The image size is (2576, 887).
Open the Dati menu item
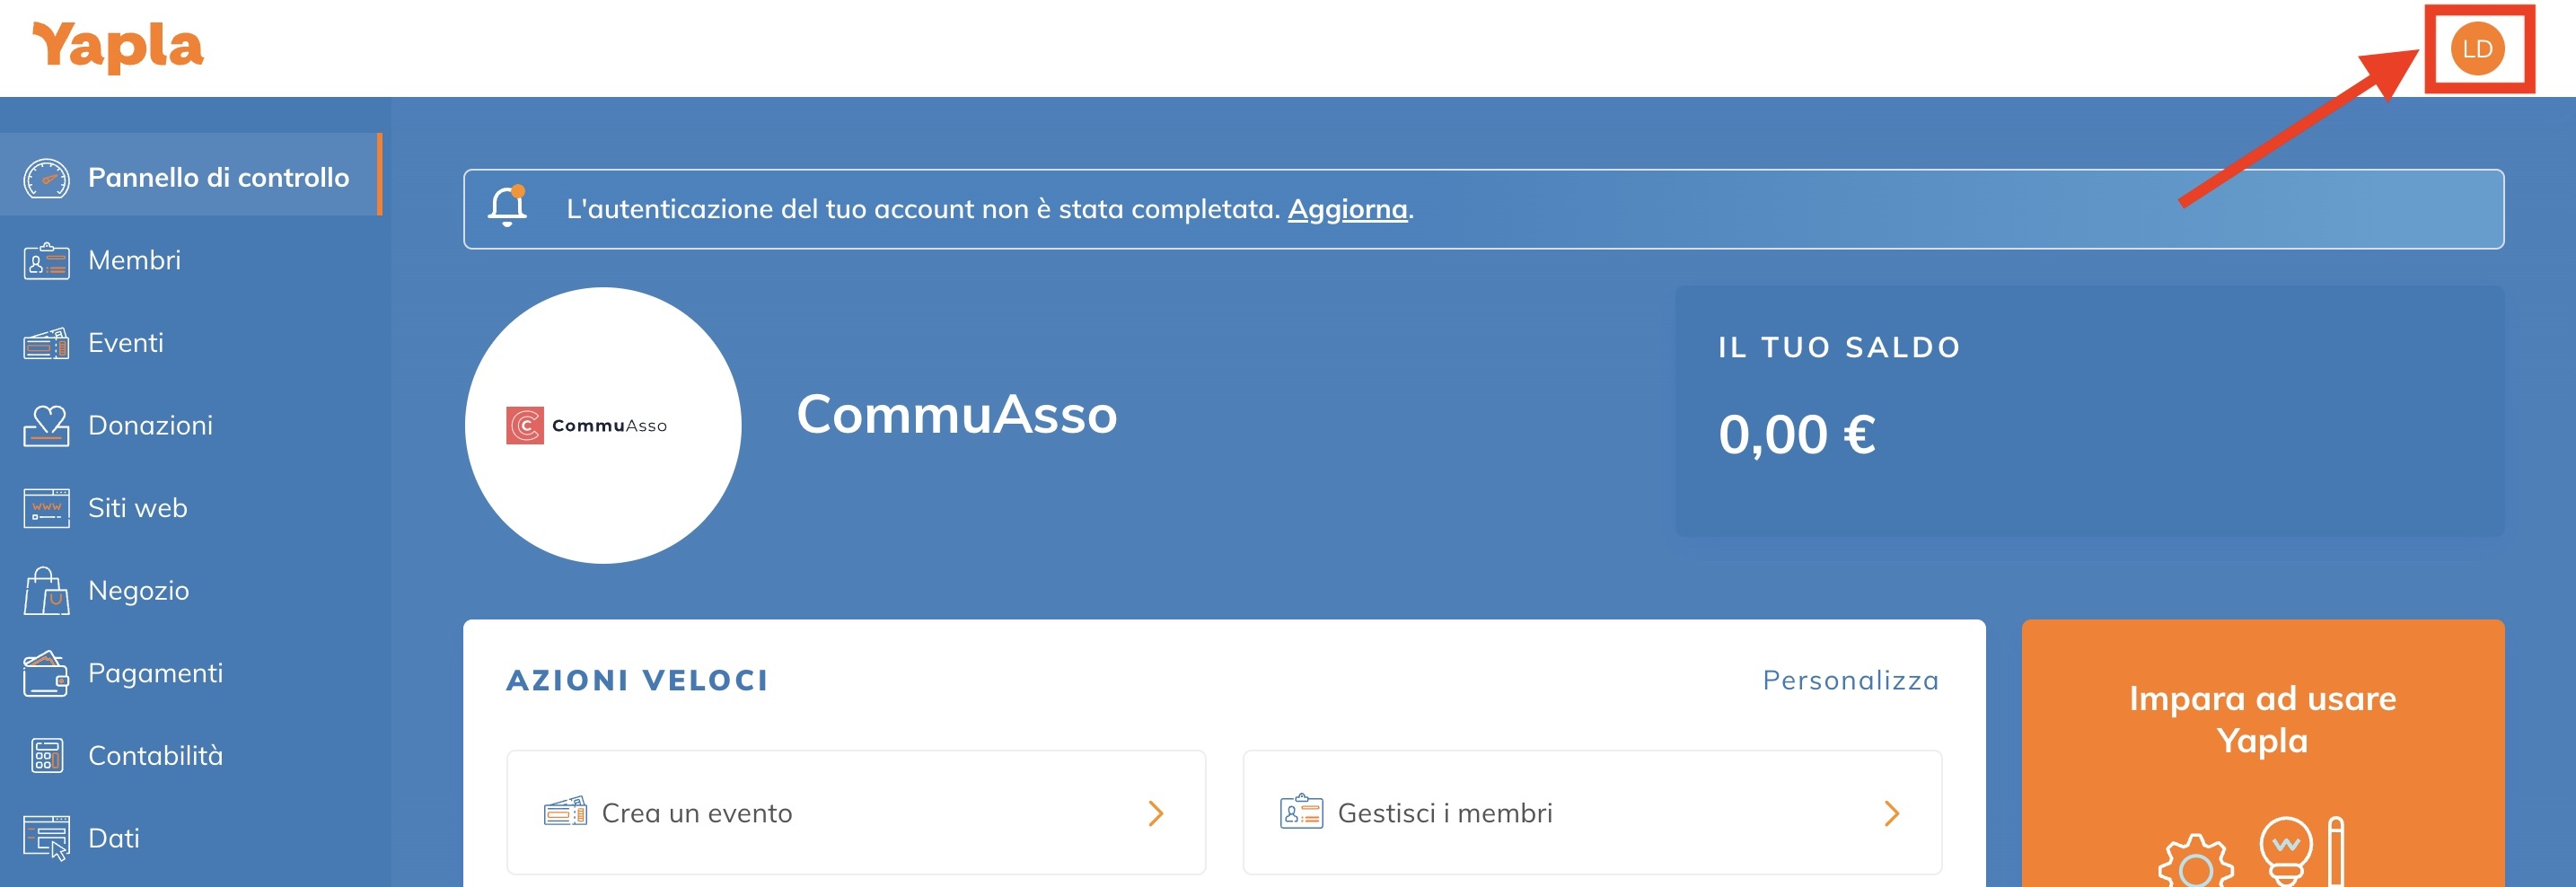[x=113, y=838]
